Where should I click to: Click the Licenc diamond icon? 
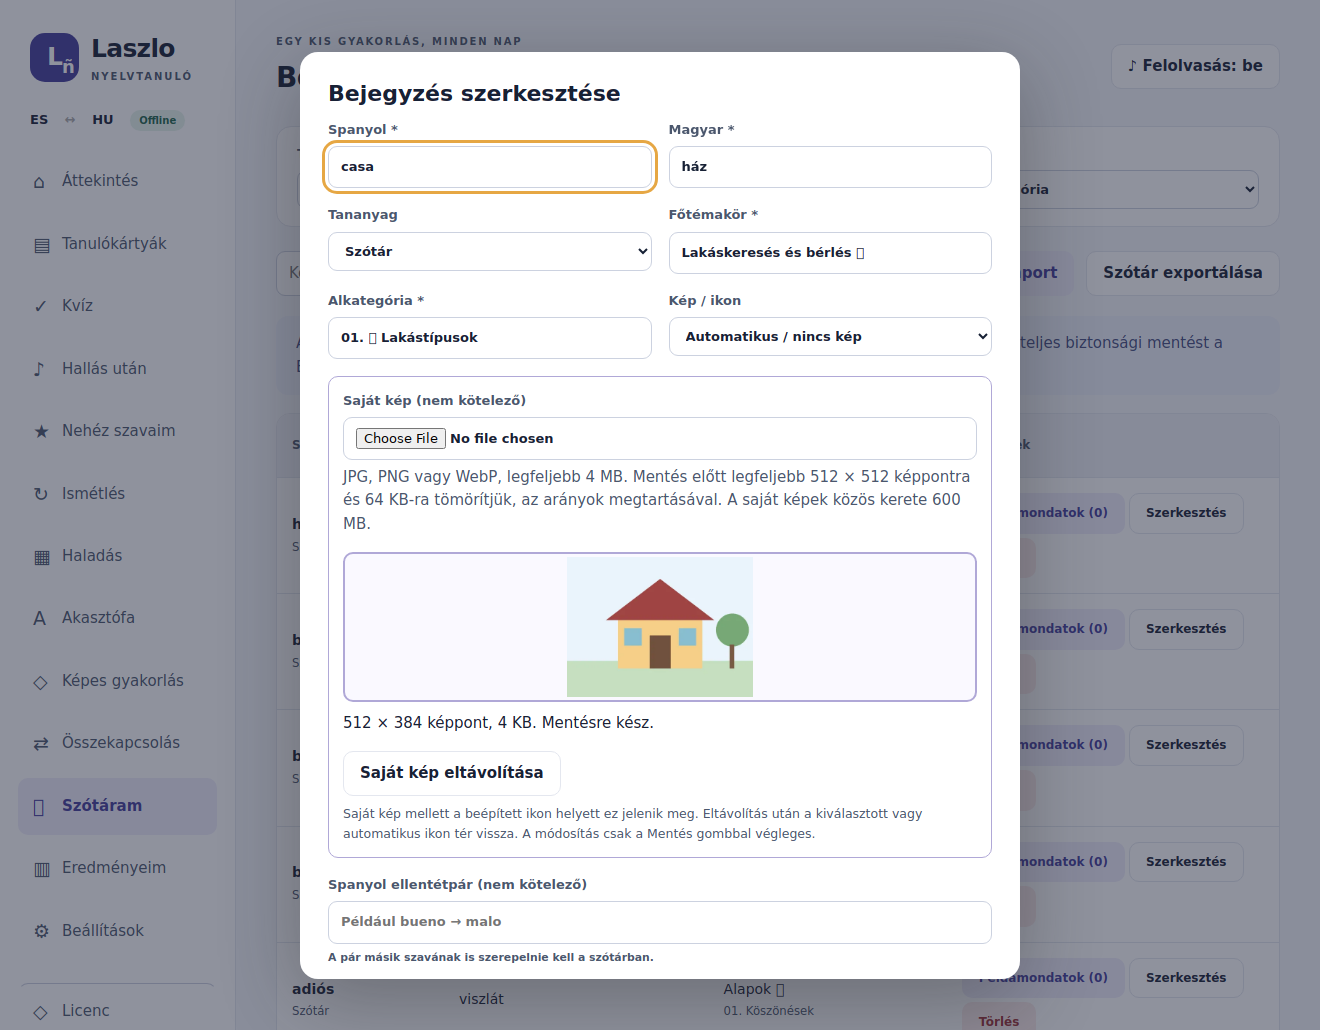41,1012
